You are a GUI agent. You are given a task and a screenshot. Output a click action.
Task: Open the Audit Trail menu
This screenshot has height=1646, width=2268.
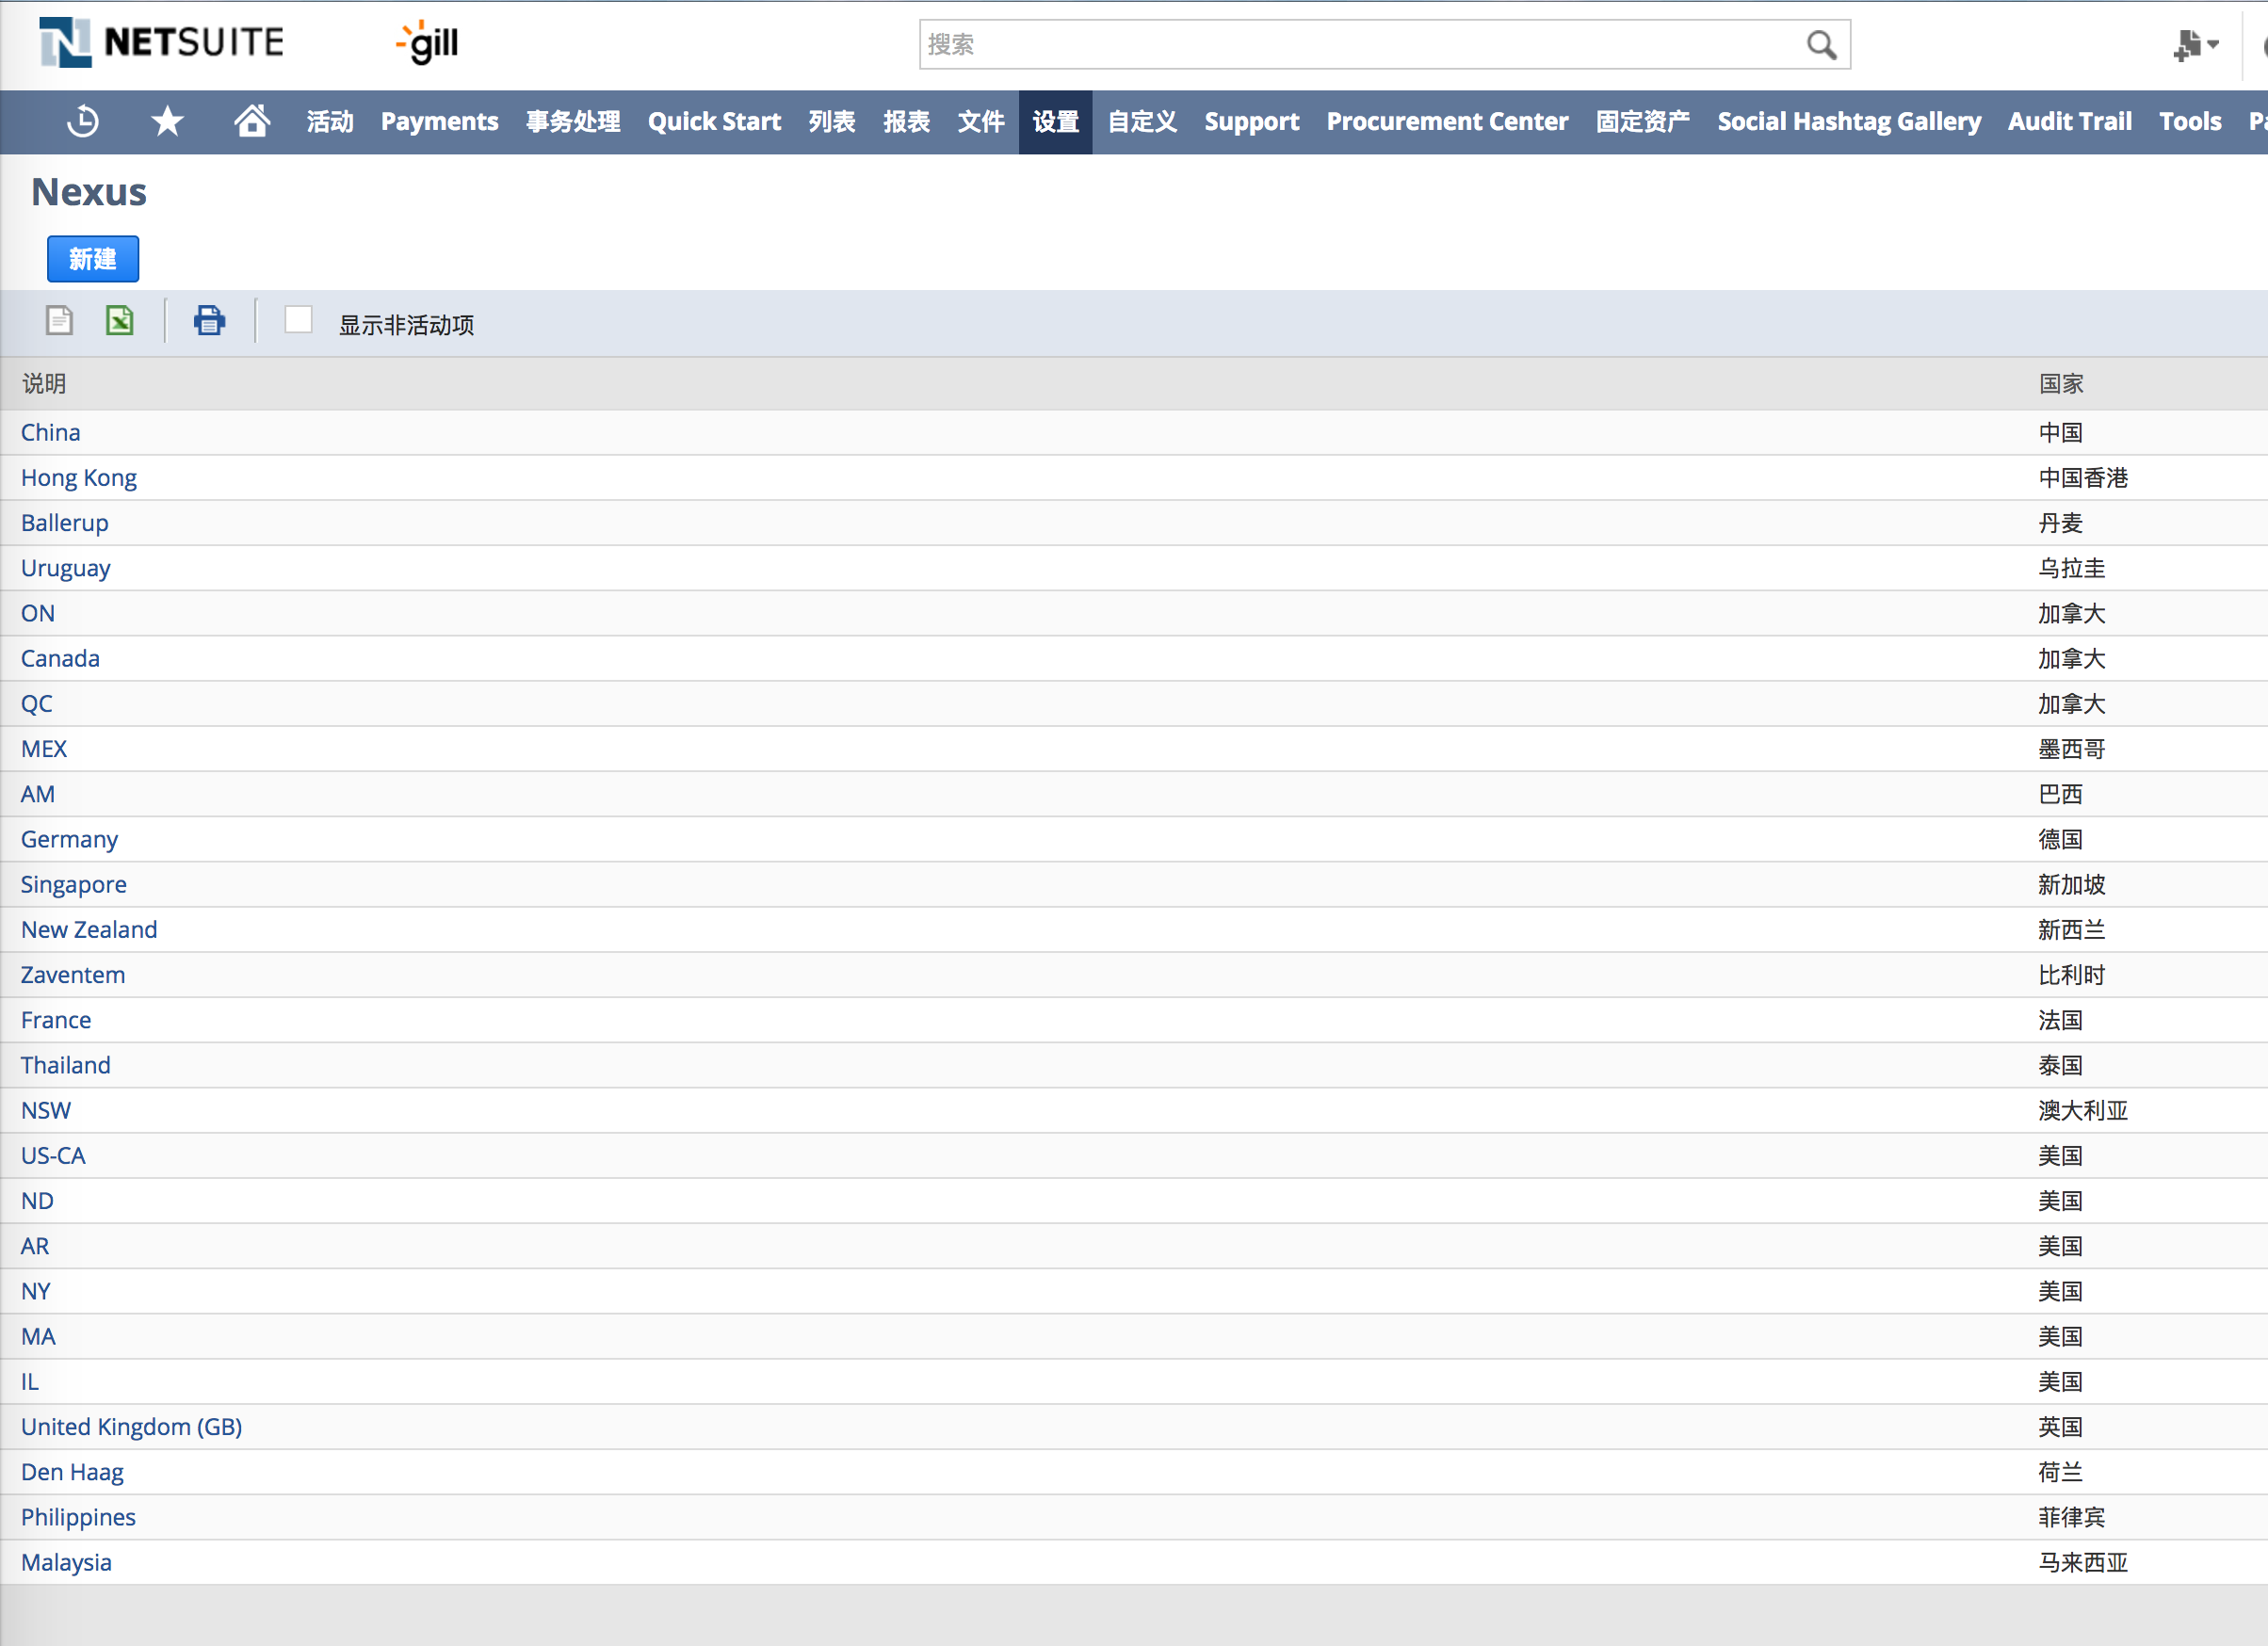pos(2069,122)
